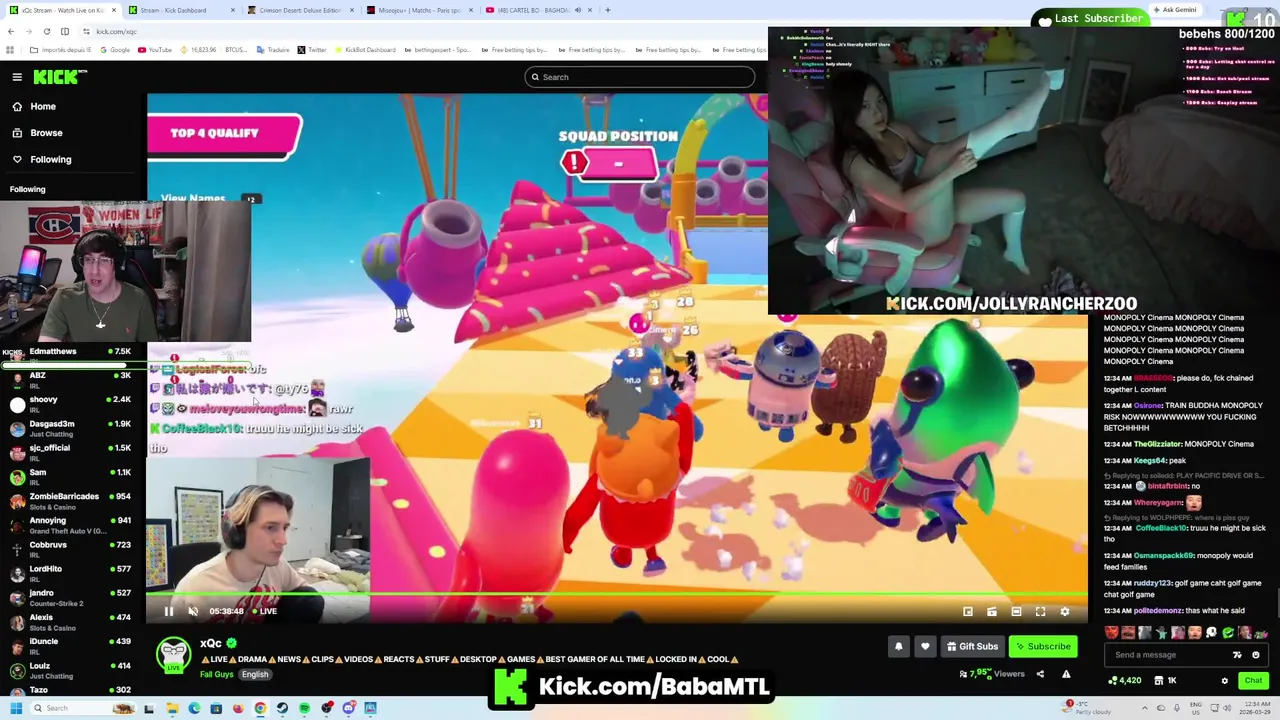This screenshot has height=720, width=1280.
Task: Open chat translate icon
Action: (1237, 655)
